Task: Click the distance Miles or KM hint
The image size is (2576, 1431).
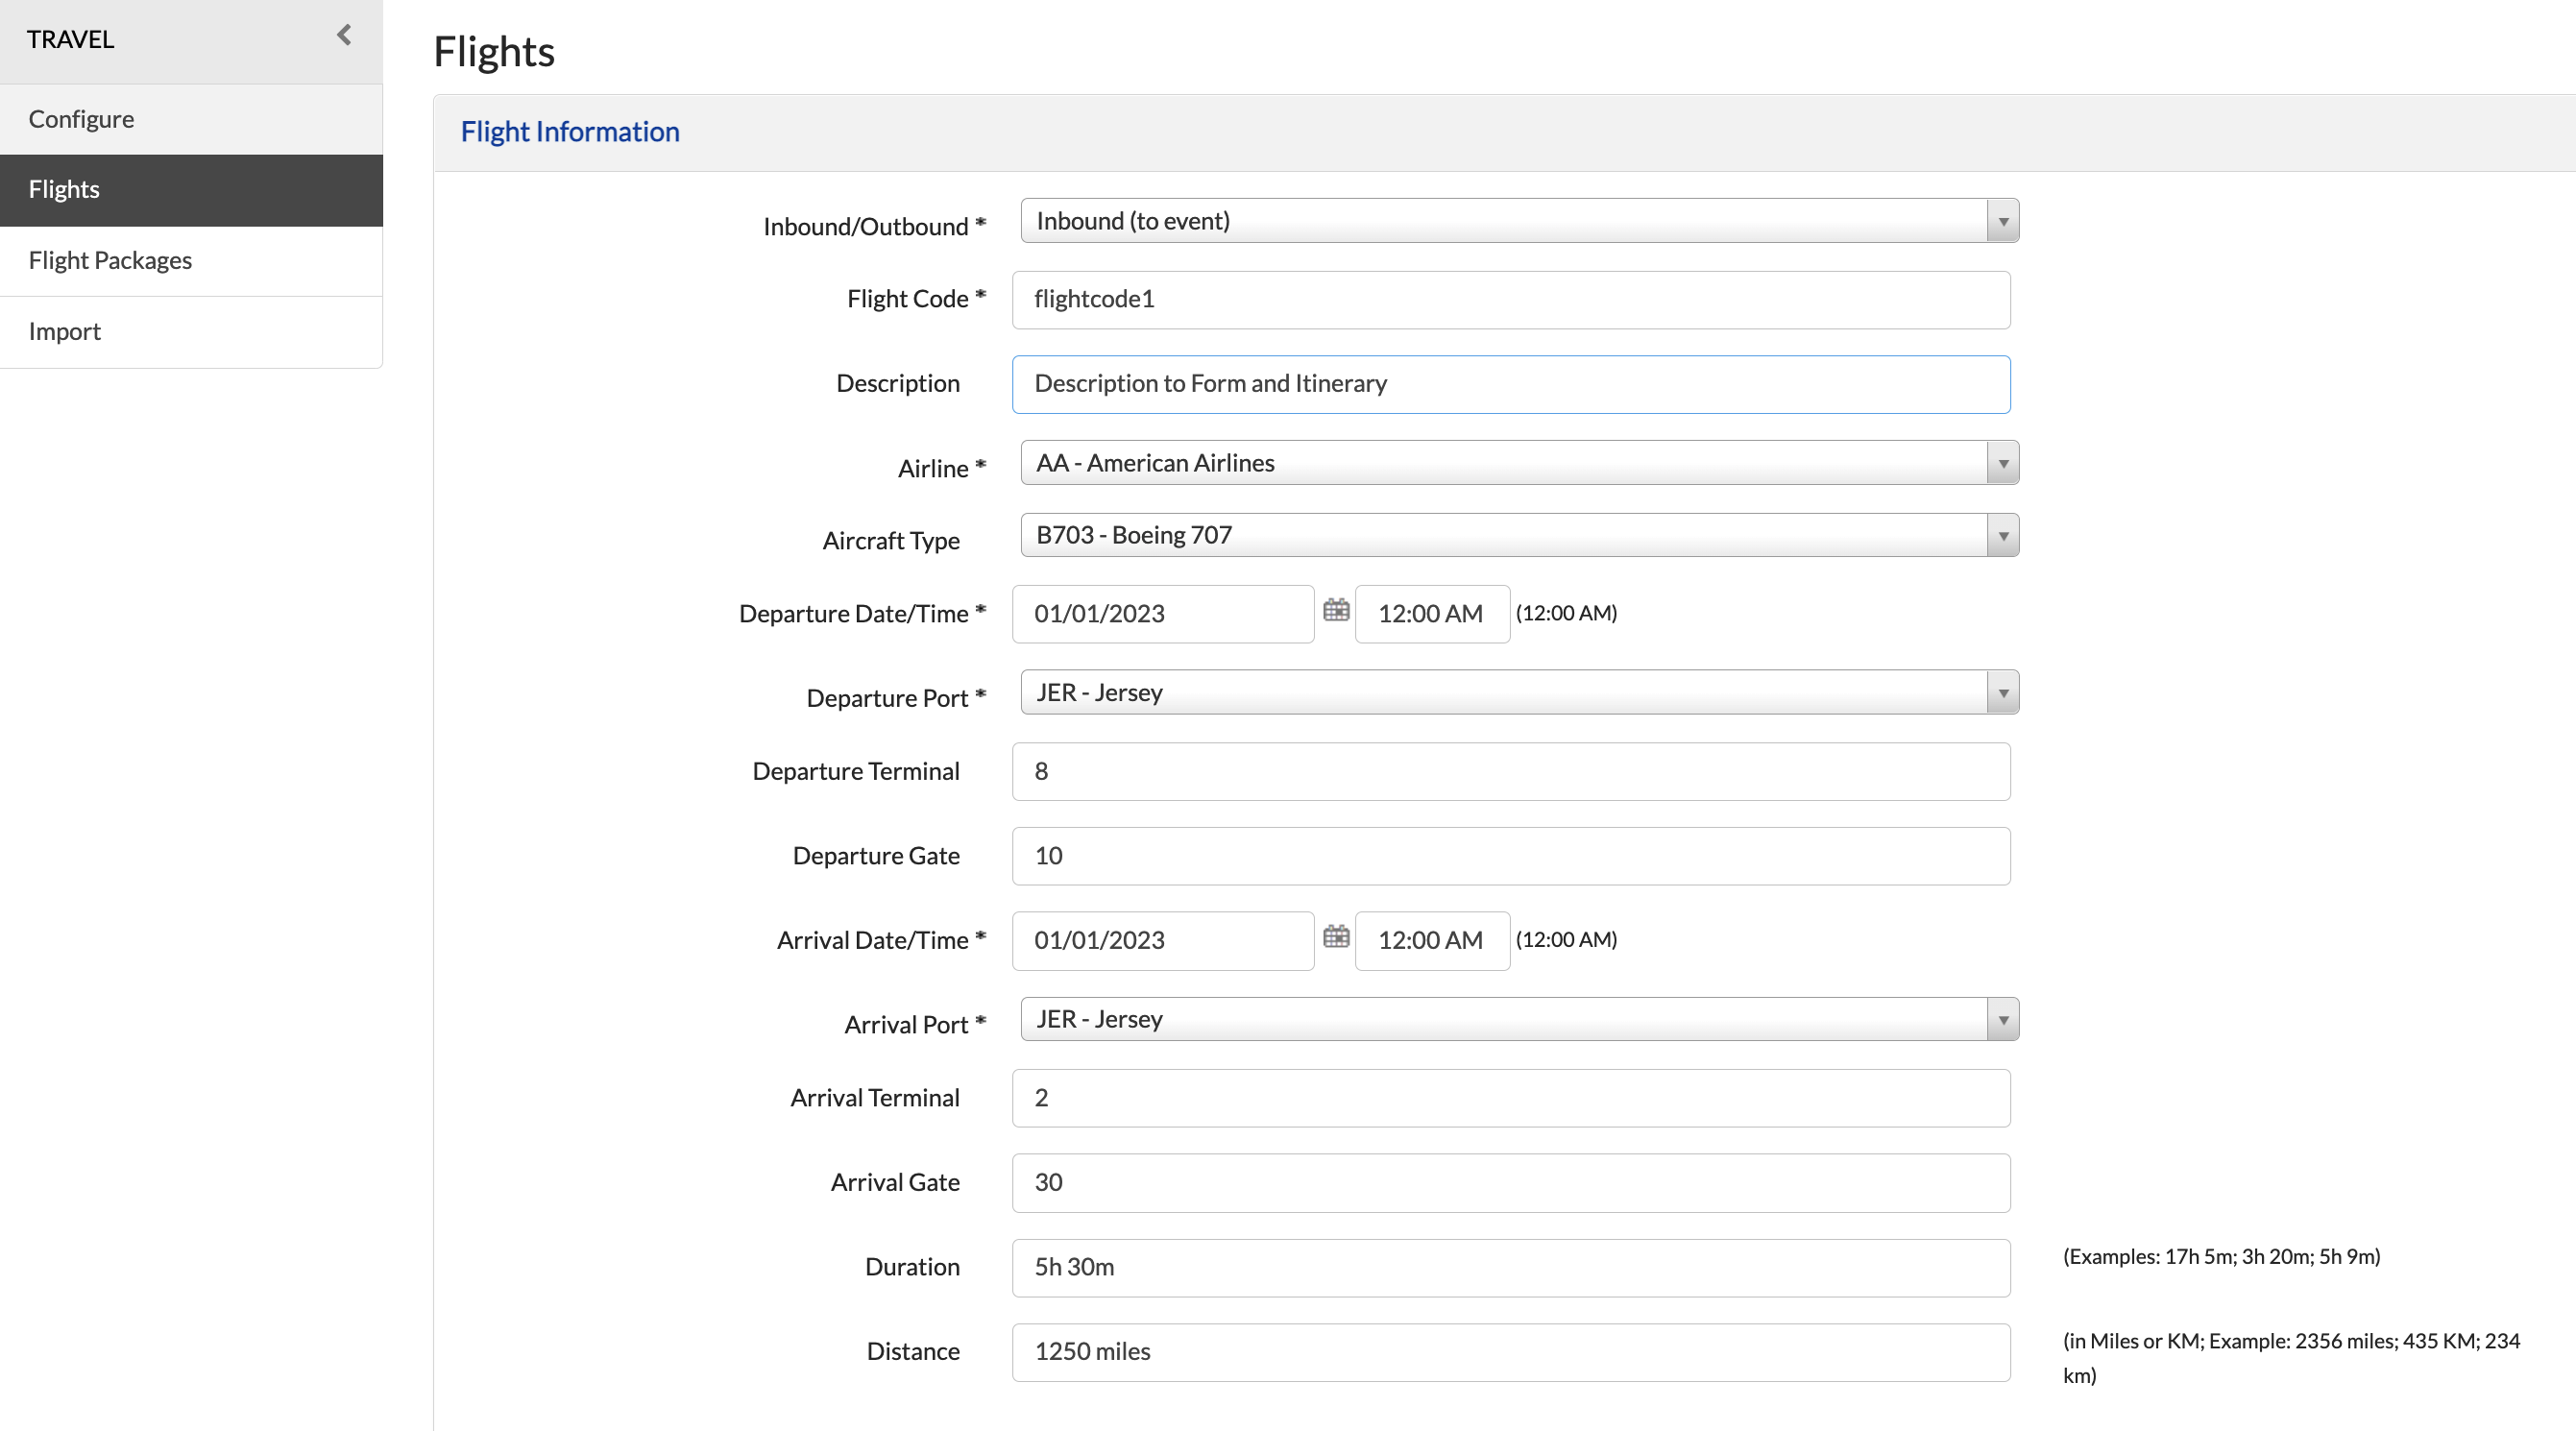Action: (2292, 1358)
